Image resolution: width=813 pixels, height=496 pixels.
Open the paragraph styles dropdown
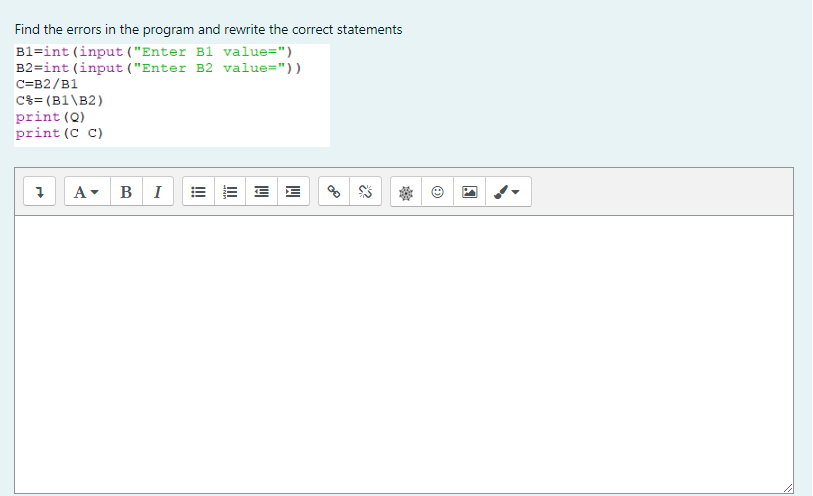[x=87, y=192]
